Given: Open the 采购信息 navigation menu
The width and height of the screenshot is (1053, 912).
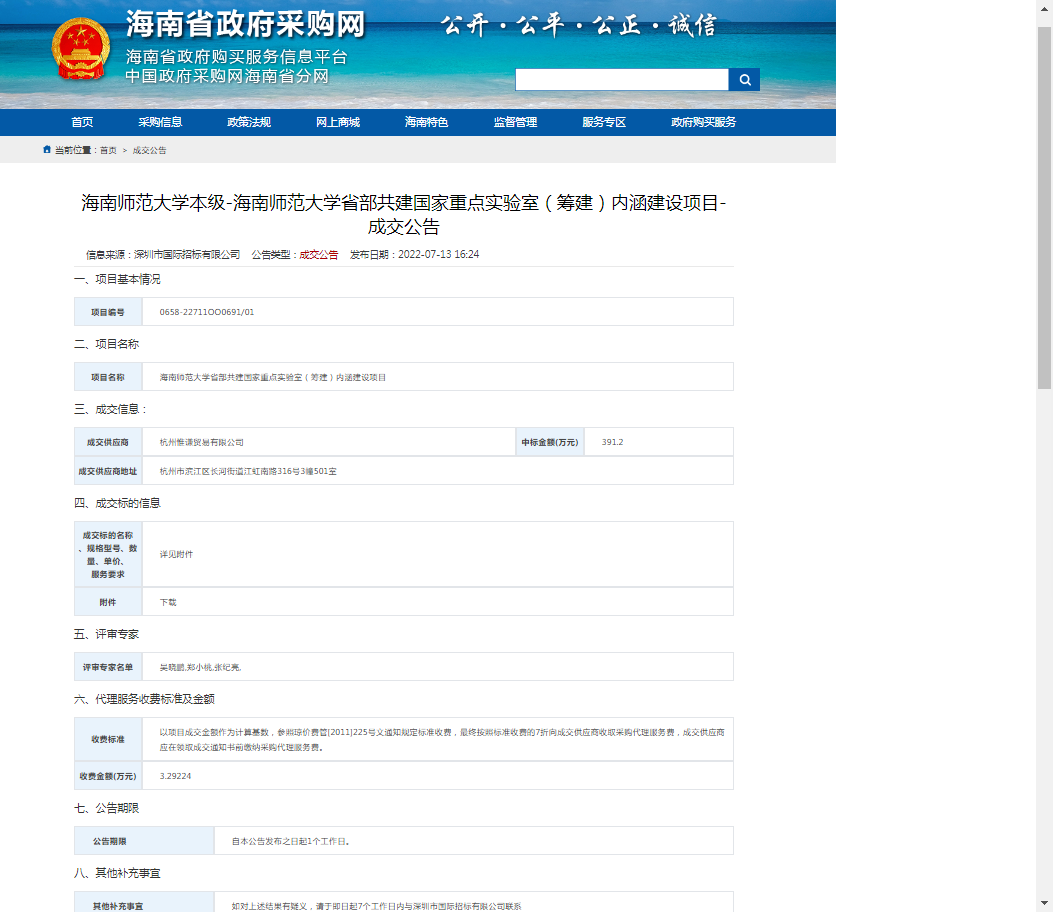Looking at the screenshot, I should [x=160, y=122].
